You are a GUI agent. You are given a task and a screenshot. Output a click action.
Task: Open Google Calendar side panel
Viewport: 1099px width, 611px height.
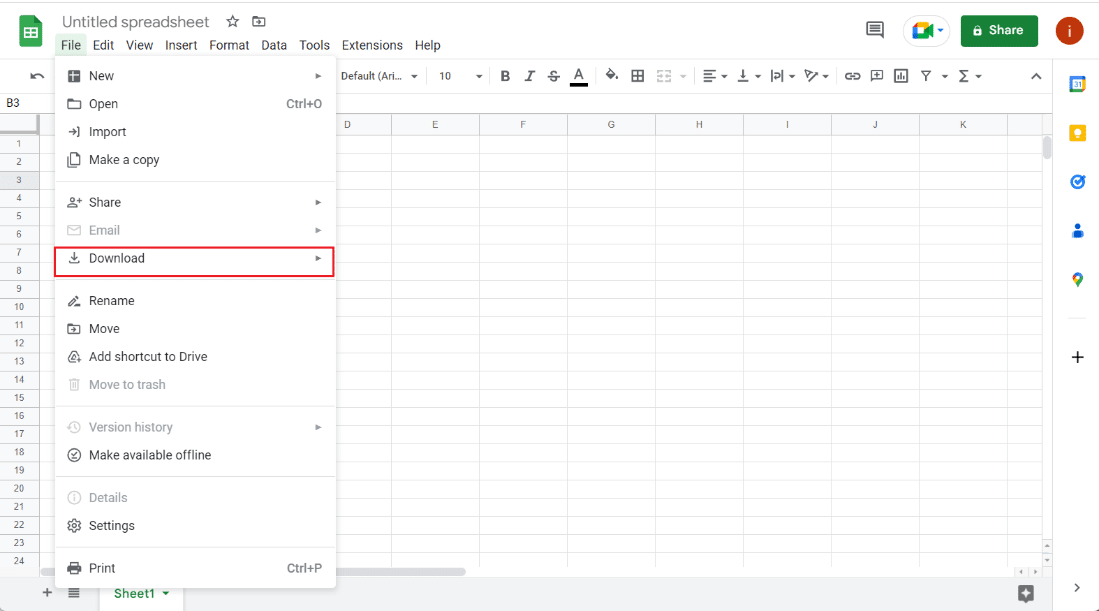(x=1077, y=84)
